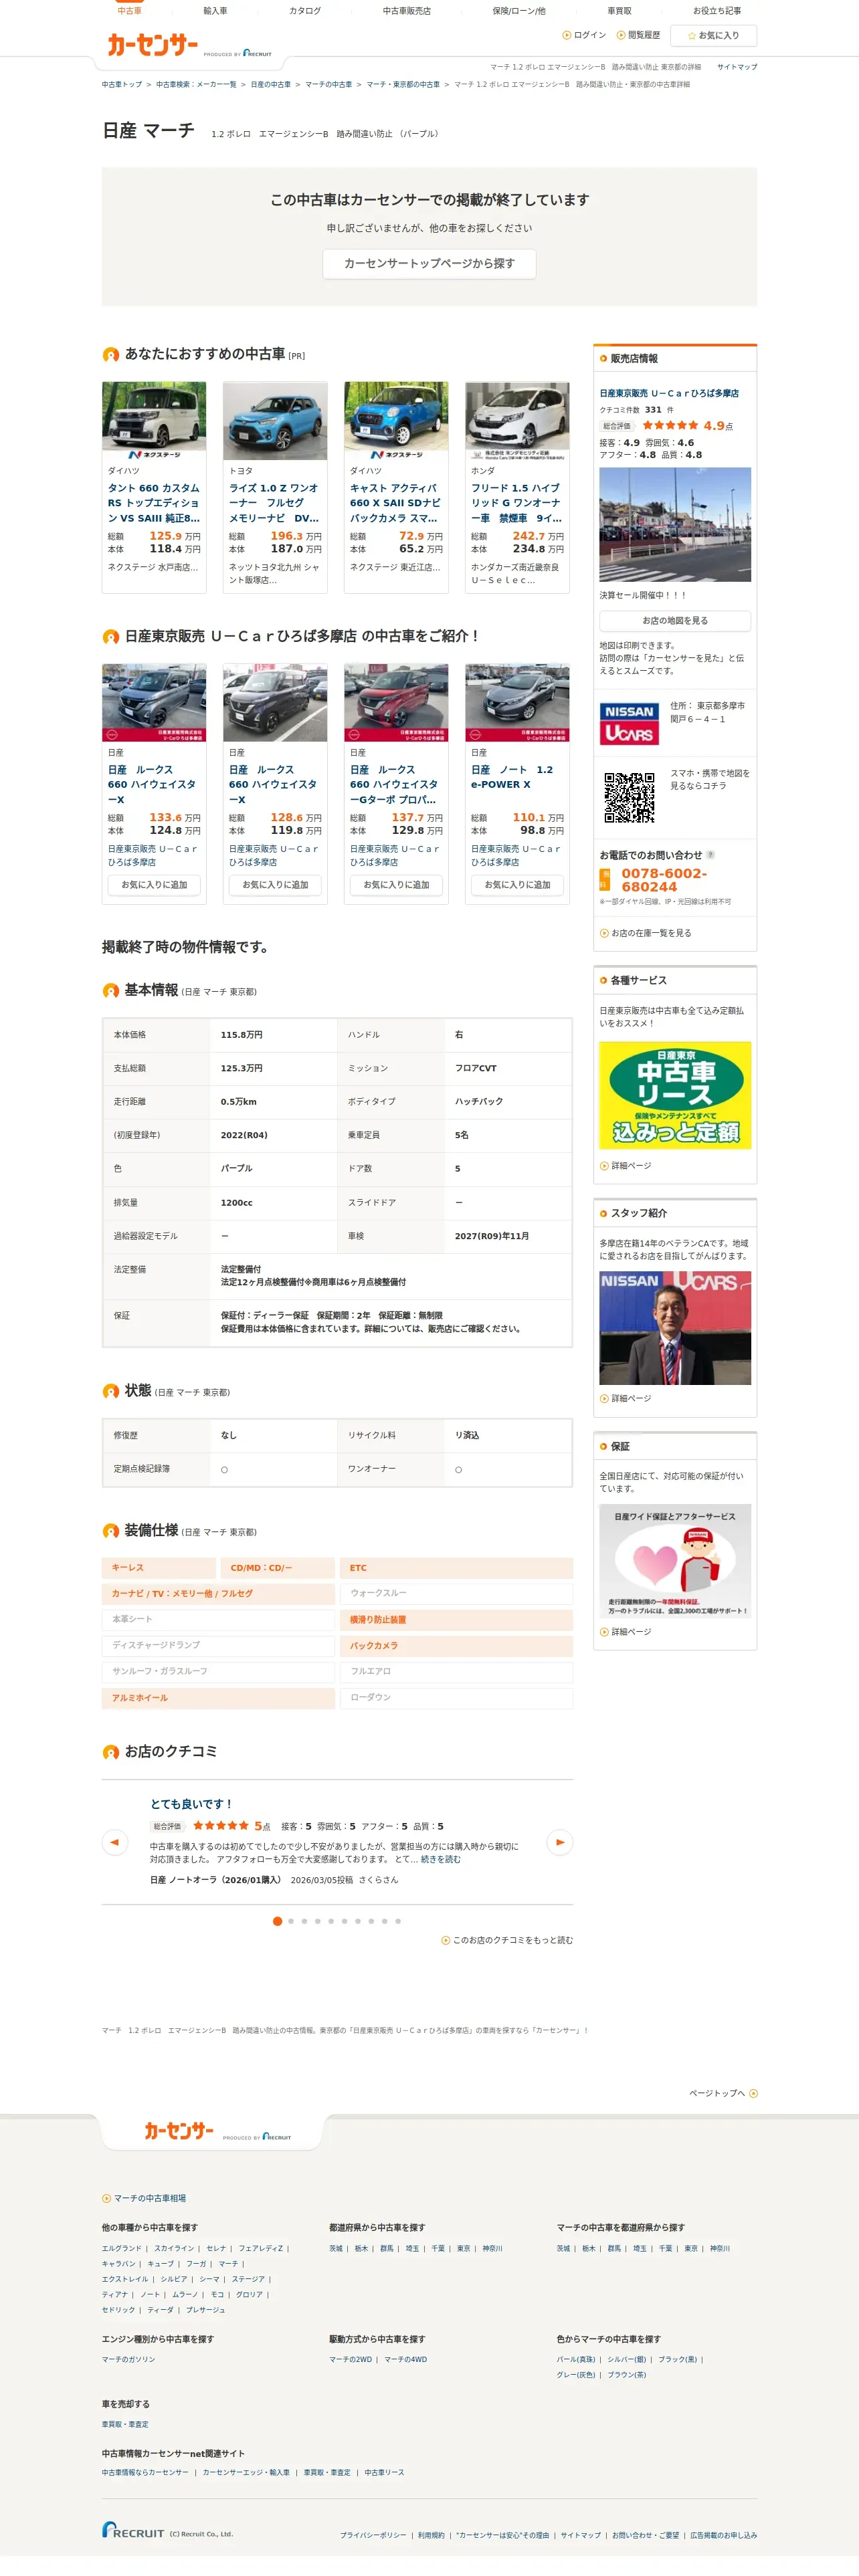Image resolution: width=859 pixels, height=2576 pixels.
Task: Click footer link 車買取・車査定 under 車を売却する
Action: pyautogui.click(x=125, y=2424)
